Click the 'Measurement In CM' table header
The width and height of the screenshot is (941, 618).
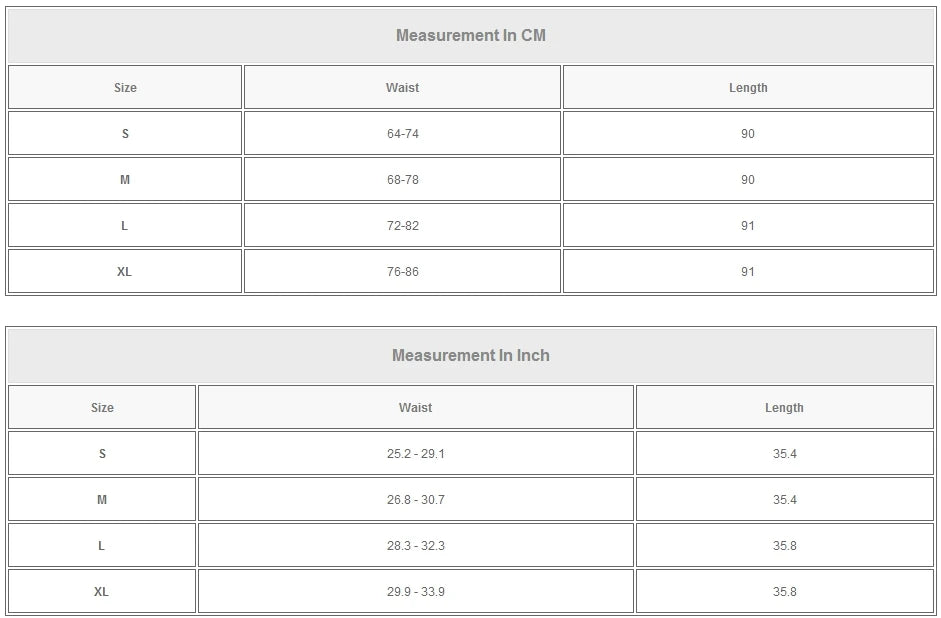pos(470,36)
